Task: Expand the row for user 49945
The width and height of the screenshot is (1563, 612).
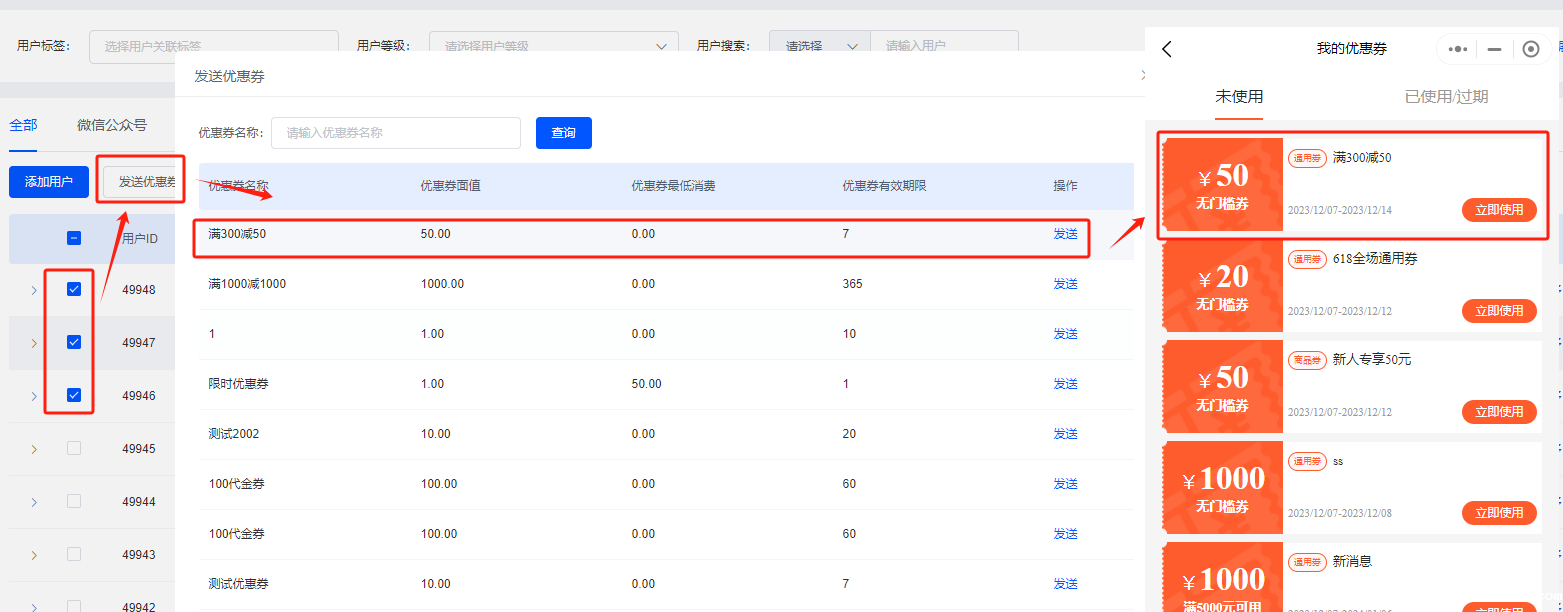Action: click(x=34, y=449)
